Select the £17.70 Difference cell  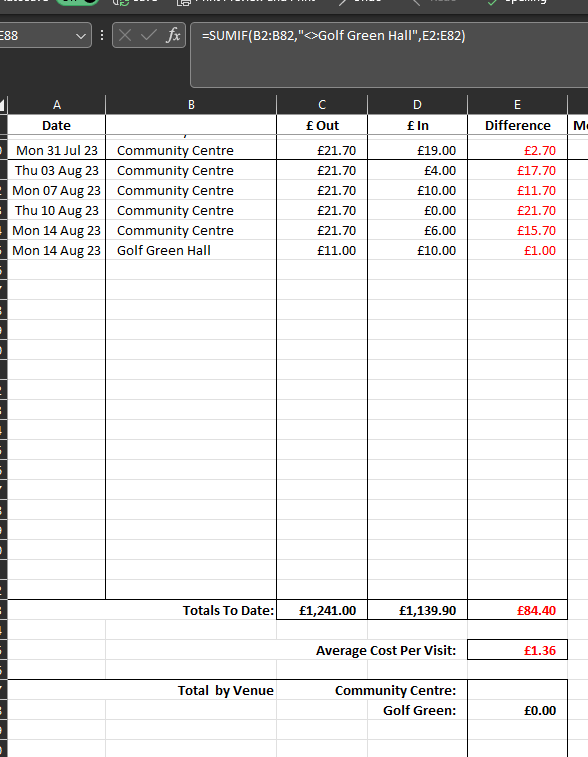(518, 170)
